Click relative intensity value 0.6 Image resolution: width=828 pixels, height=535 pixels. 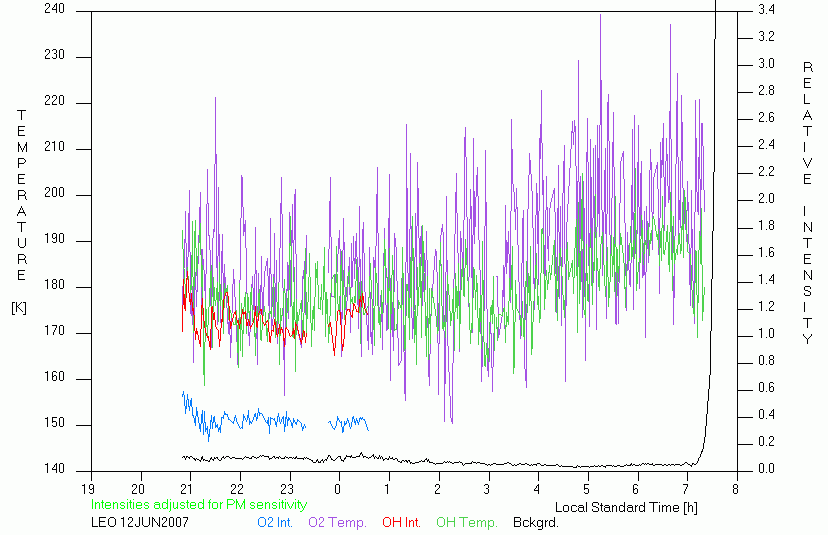pos(766,388)
